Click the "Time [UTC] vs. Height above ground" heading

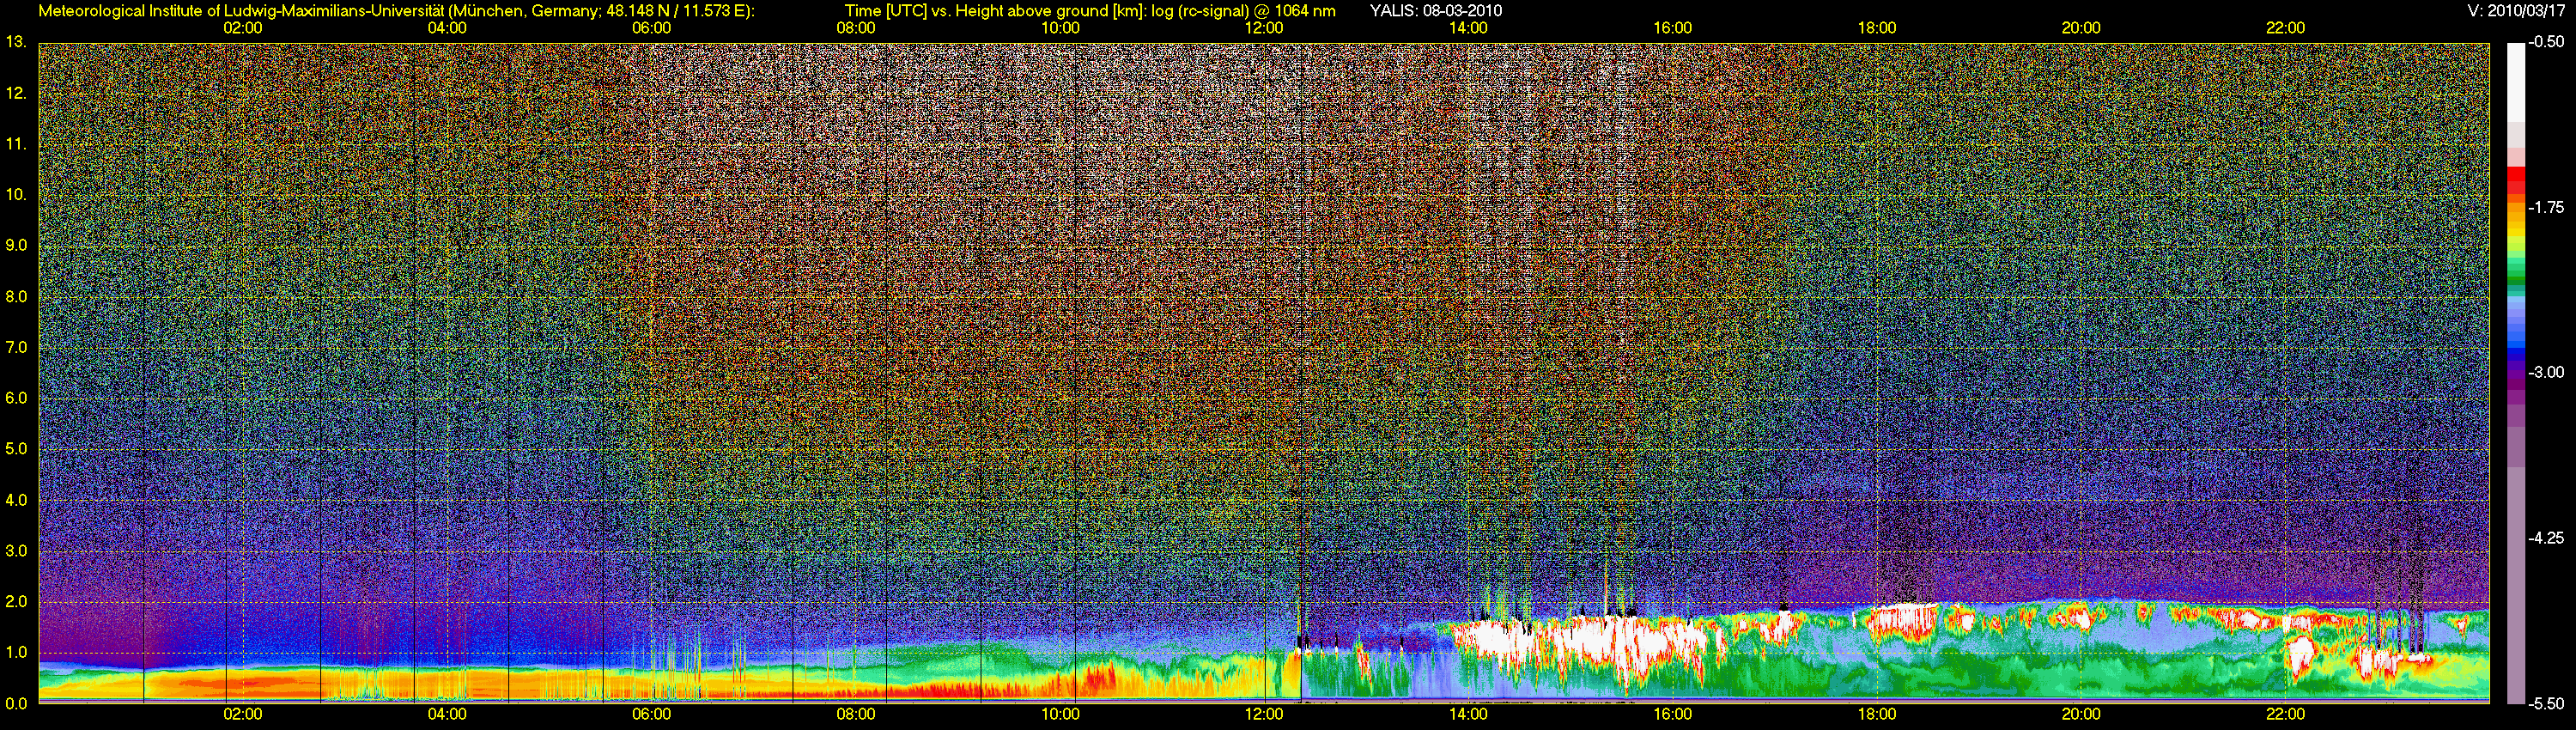click(1090, 11)
